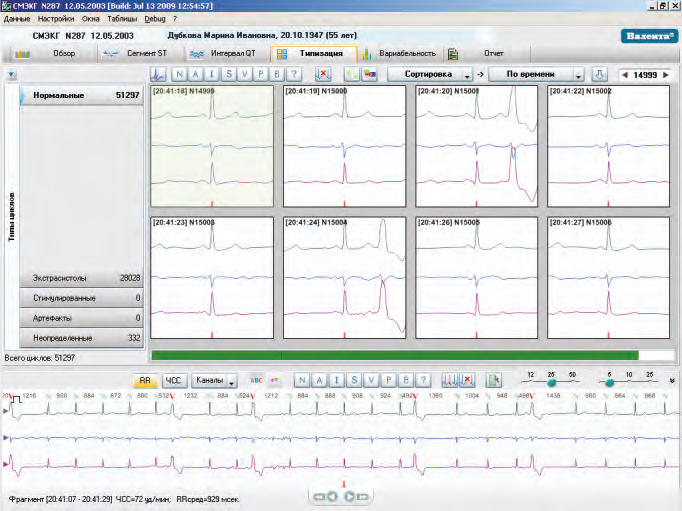This screenshot has height=511, width=682.
Task: Click the sort direction icon after По времени
Action: pyautogui.click(x=600, y=74)
